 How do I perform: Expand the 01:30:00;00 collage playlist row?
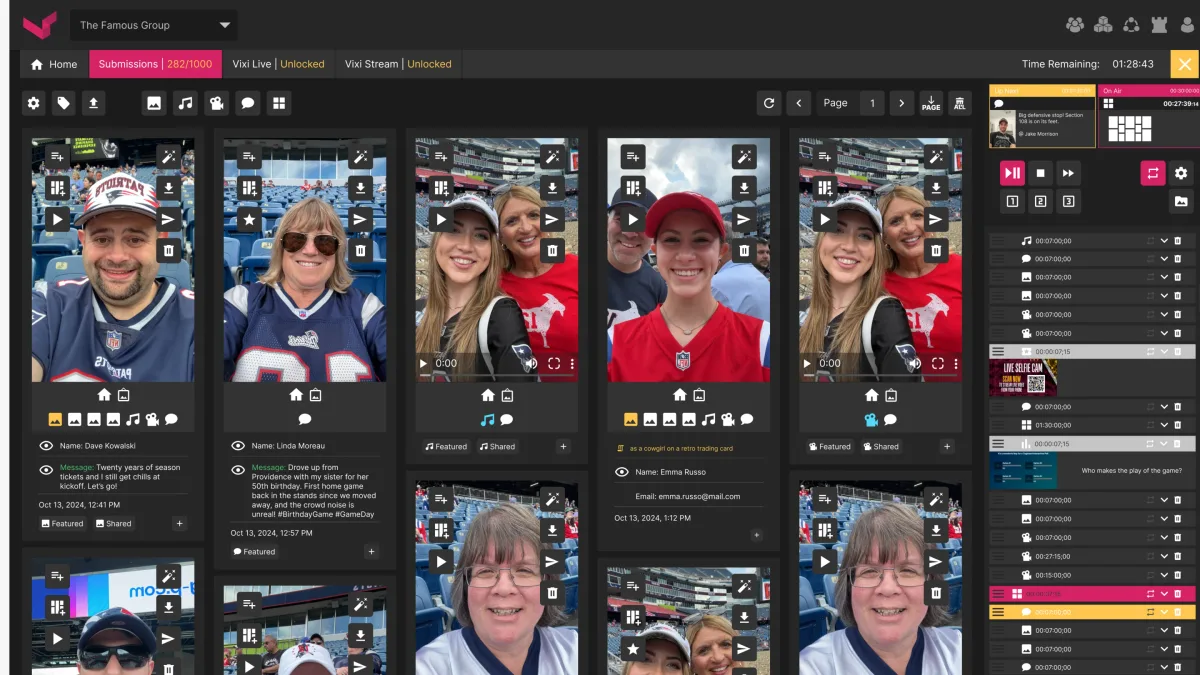[1164, 425]
